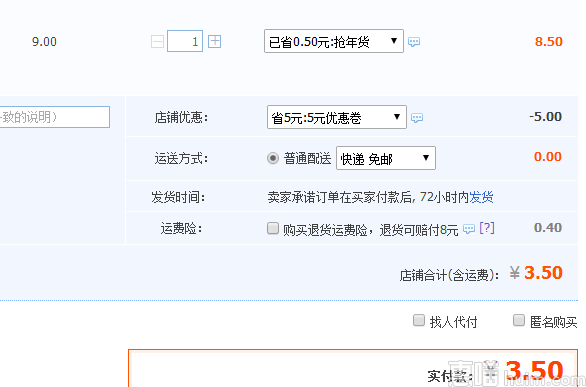This screenshot has height=387, width=586.
Task: Click the shipping fee 0.00
Action: [x=548, y=157]
